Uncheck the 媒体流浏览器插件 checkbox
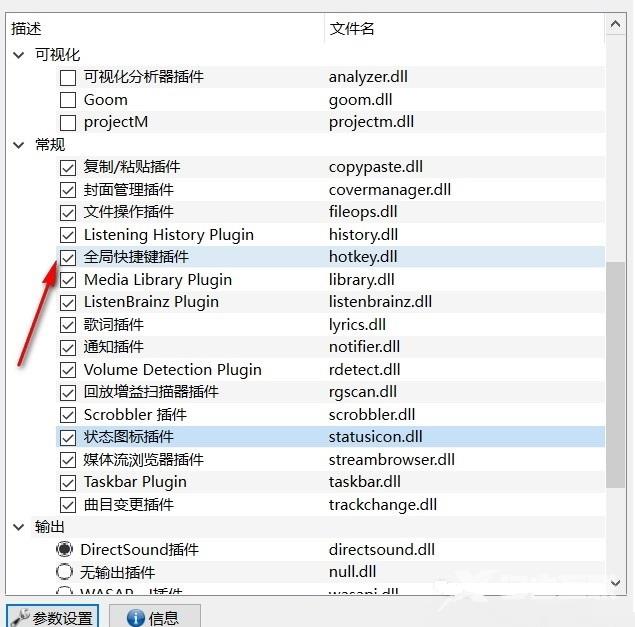This screenshot has height=627, width=635. 68,460
